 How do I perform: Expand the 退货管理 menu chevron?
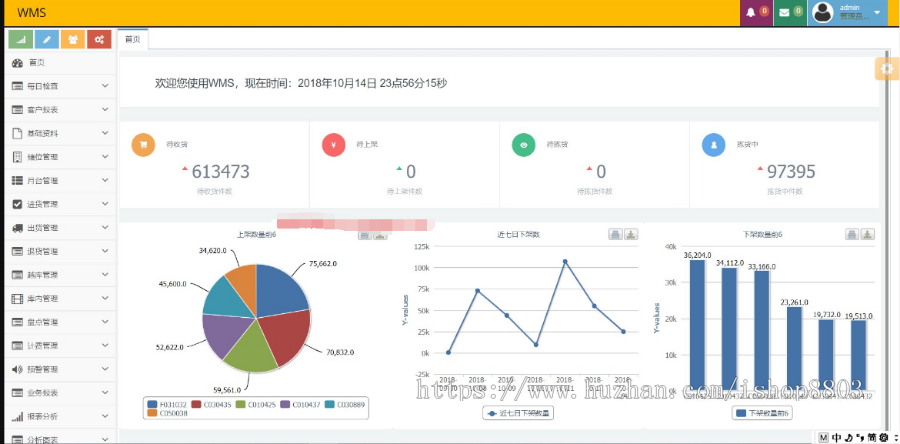pos(105,251)
